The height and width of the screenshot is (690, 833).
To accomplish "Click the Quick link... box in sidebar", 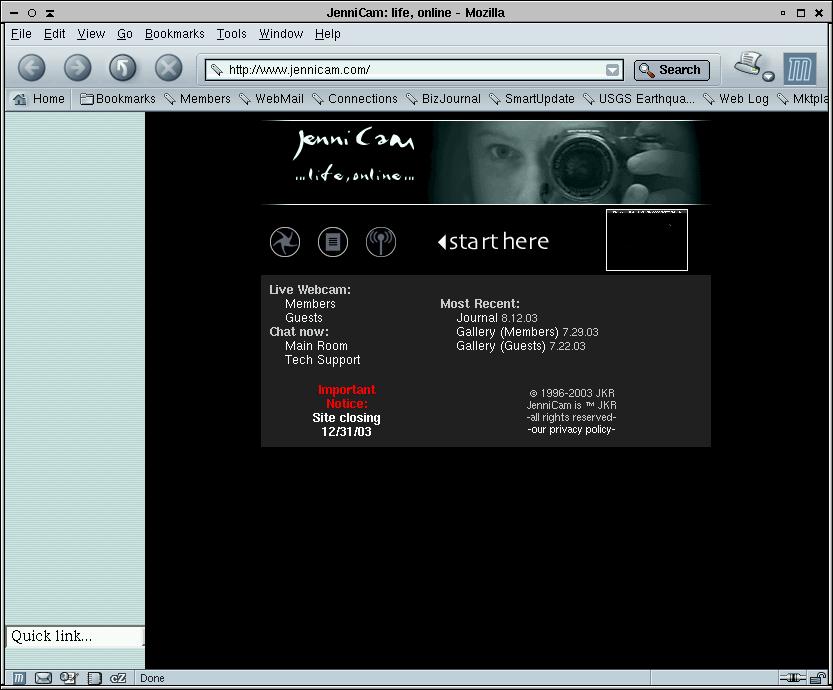I will [x=75, y=636].
